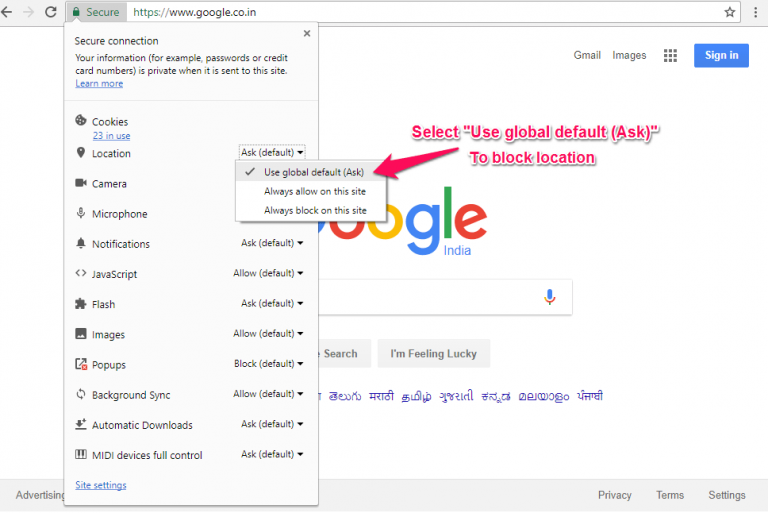Switch Google to Punjabi language link

(x=590, y=396)
